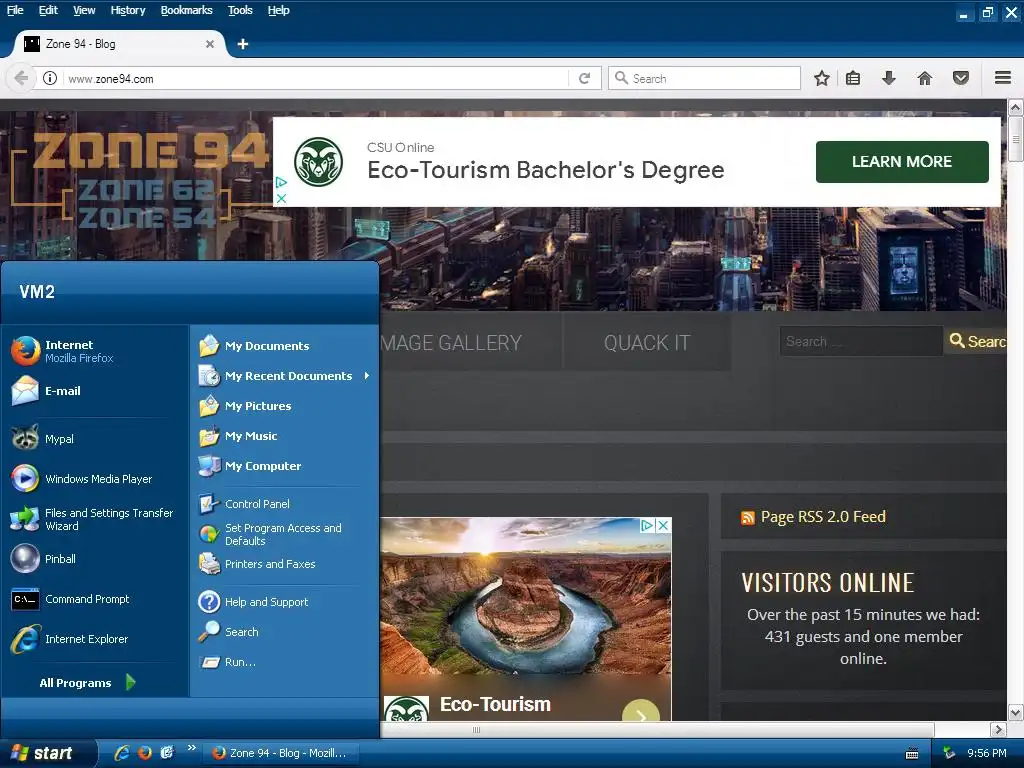1024x768 pixels.
Task: Focus the URL address bar
Action: pos(317,78)
